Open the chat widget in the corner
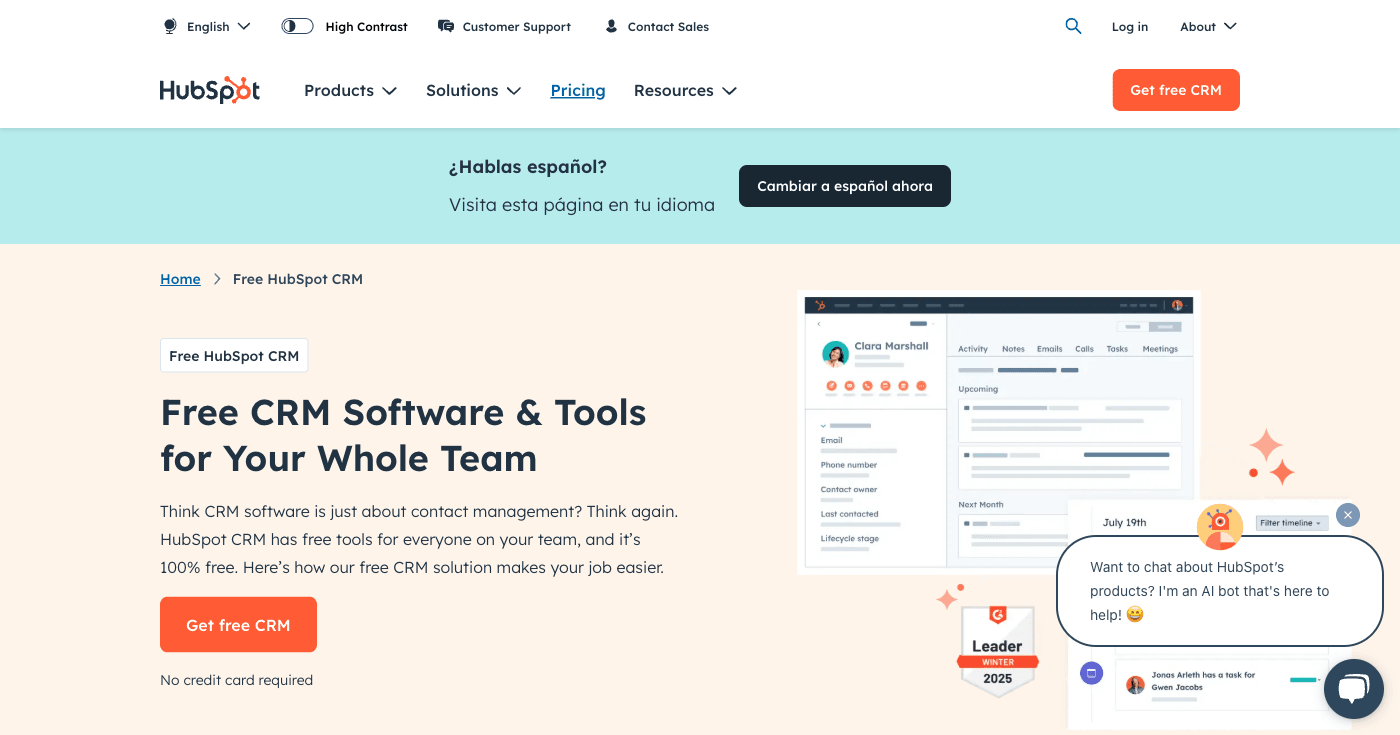Viewport: 1400px width, 735px height. coord(1353,688)
